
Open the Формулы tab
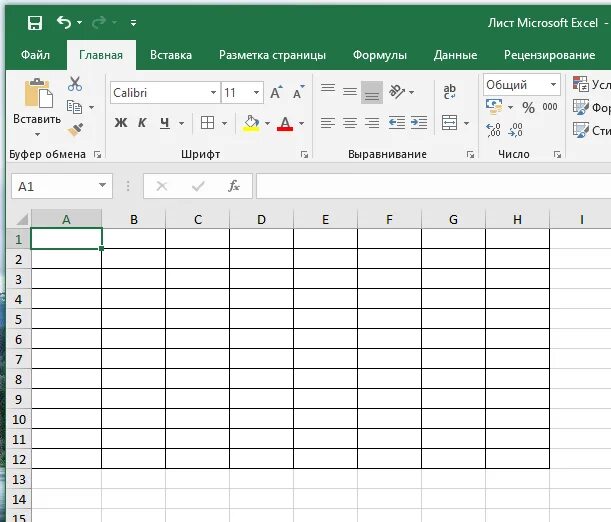tap(380, 55)
